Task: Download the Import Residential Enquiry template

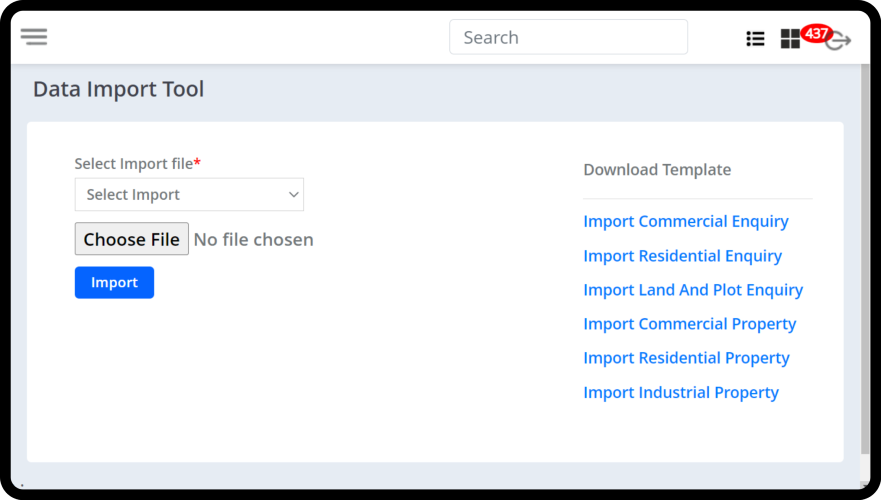Action: click(x=682, y=256)
